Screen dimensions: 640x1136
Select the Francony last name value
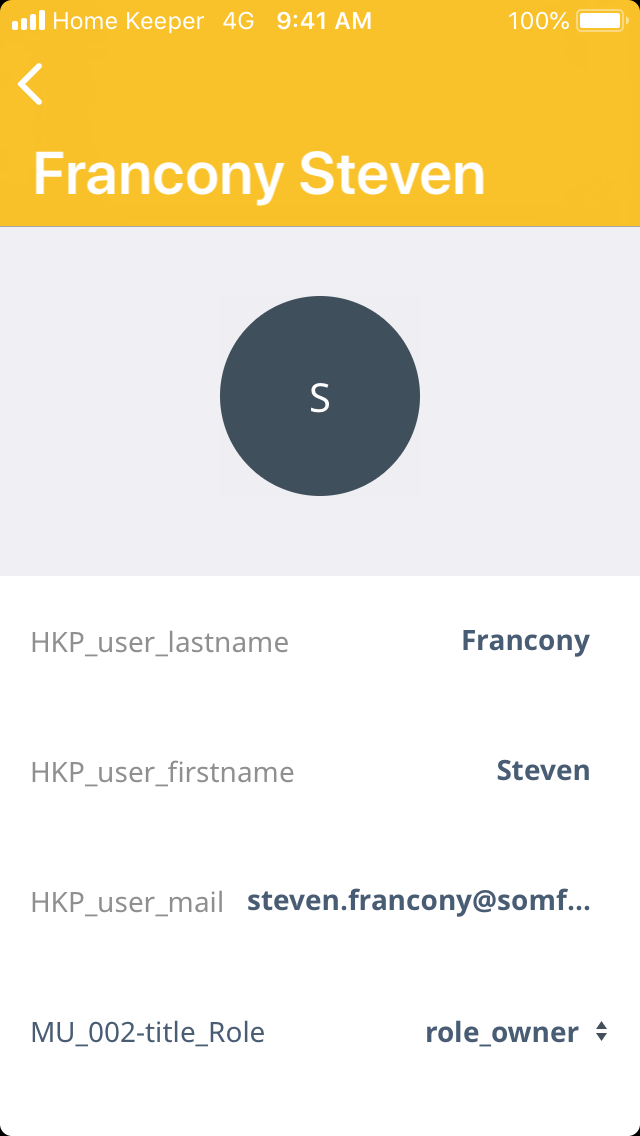coord(525,641)
